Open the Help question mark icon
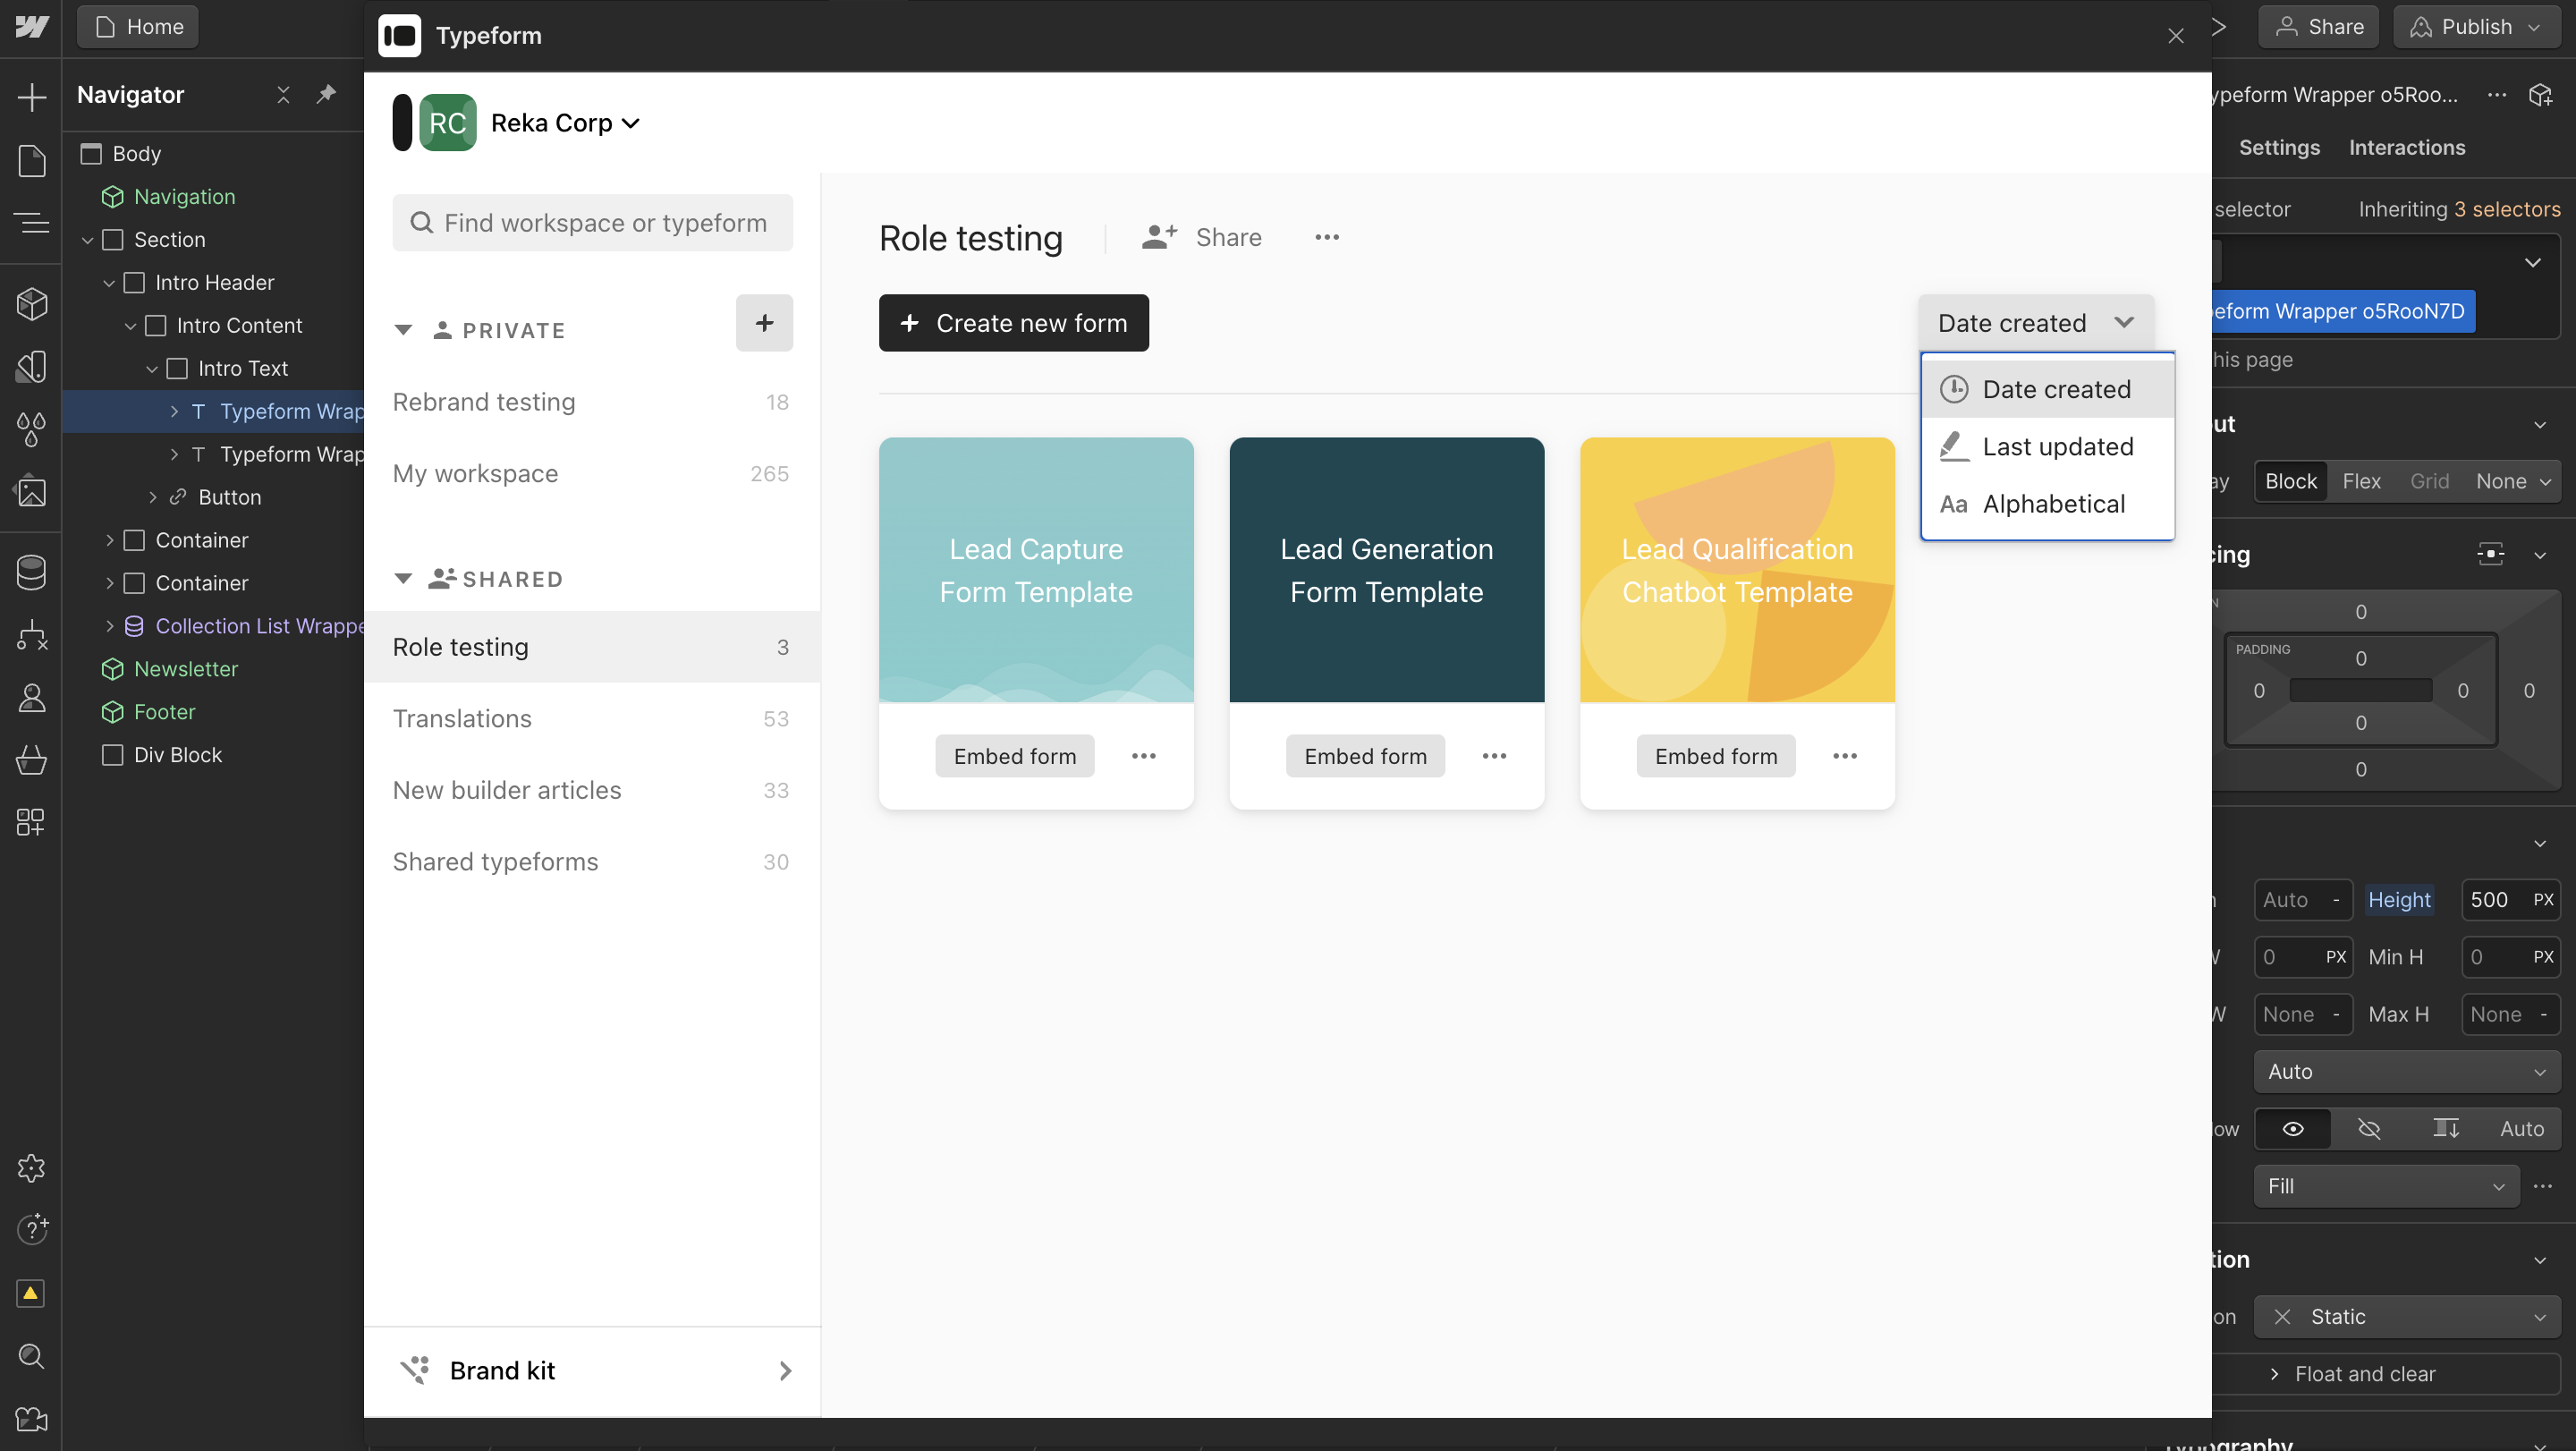Image resolution: width=2576 pixels, height=1451 pixels. [x=31, y=1228]
